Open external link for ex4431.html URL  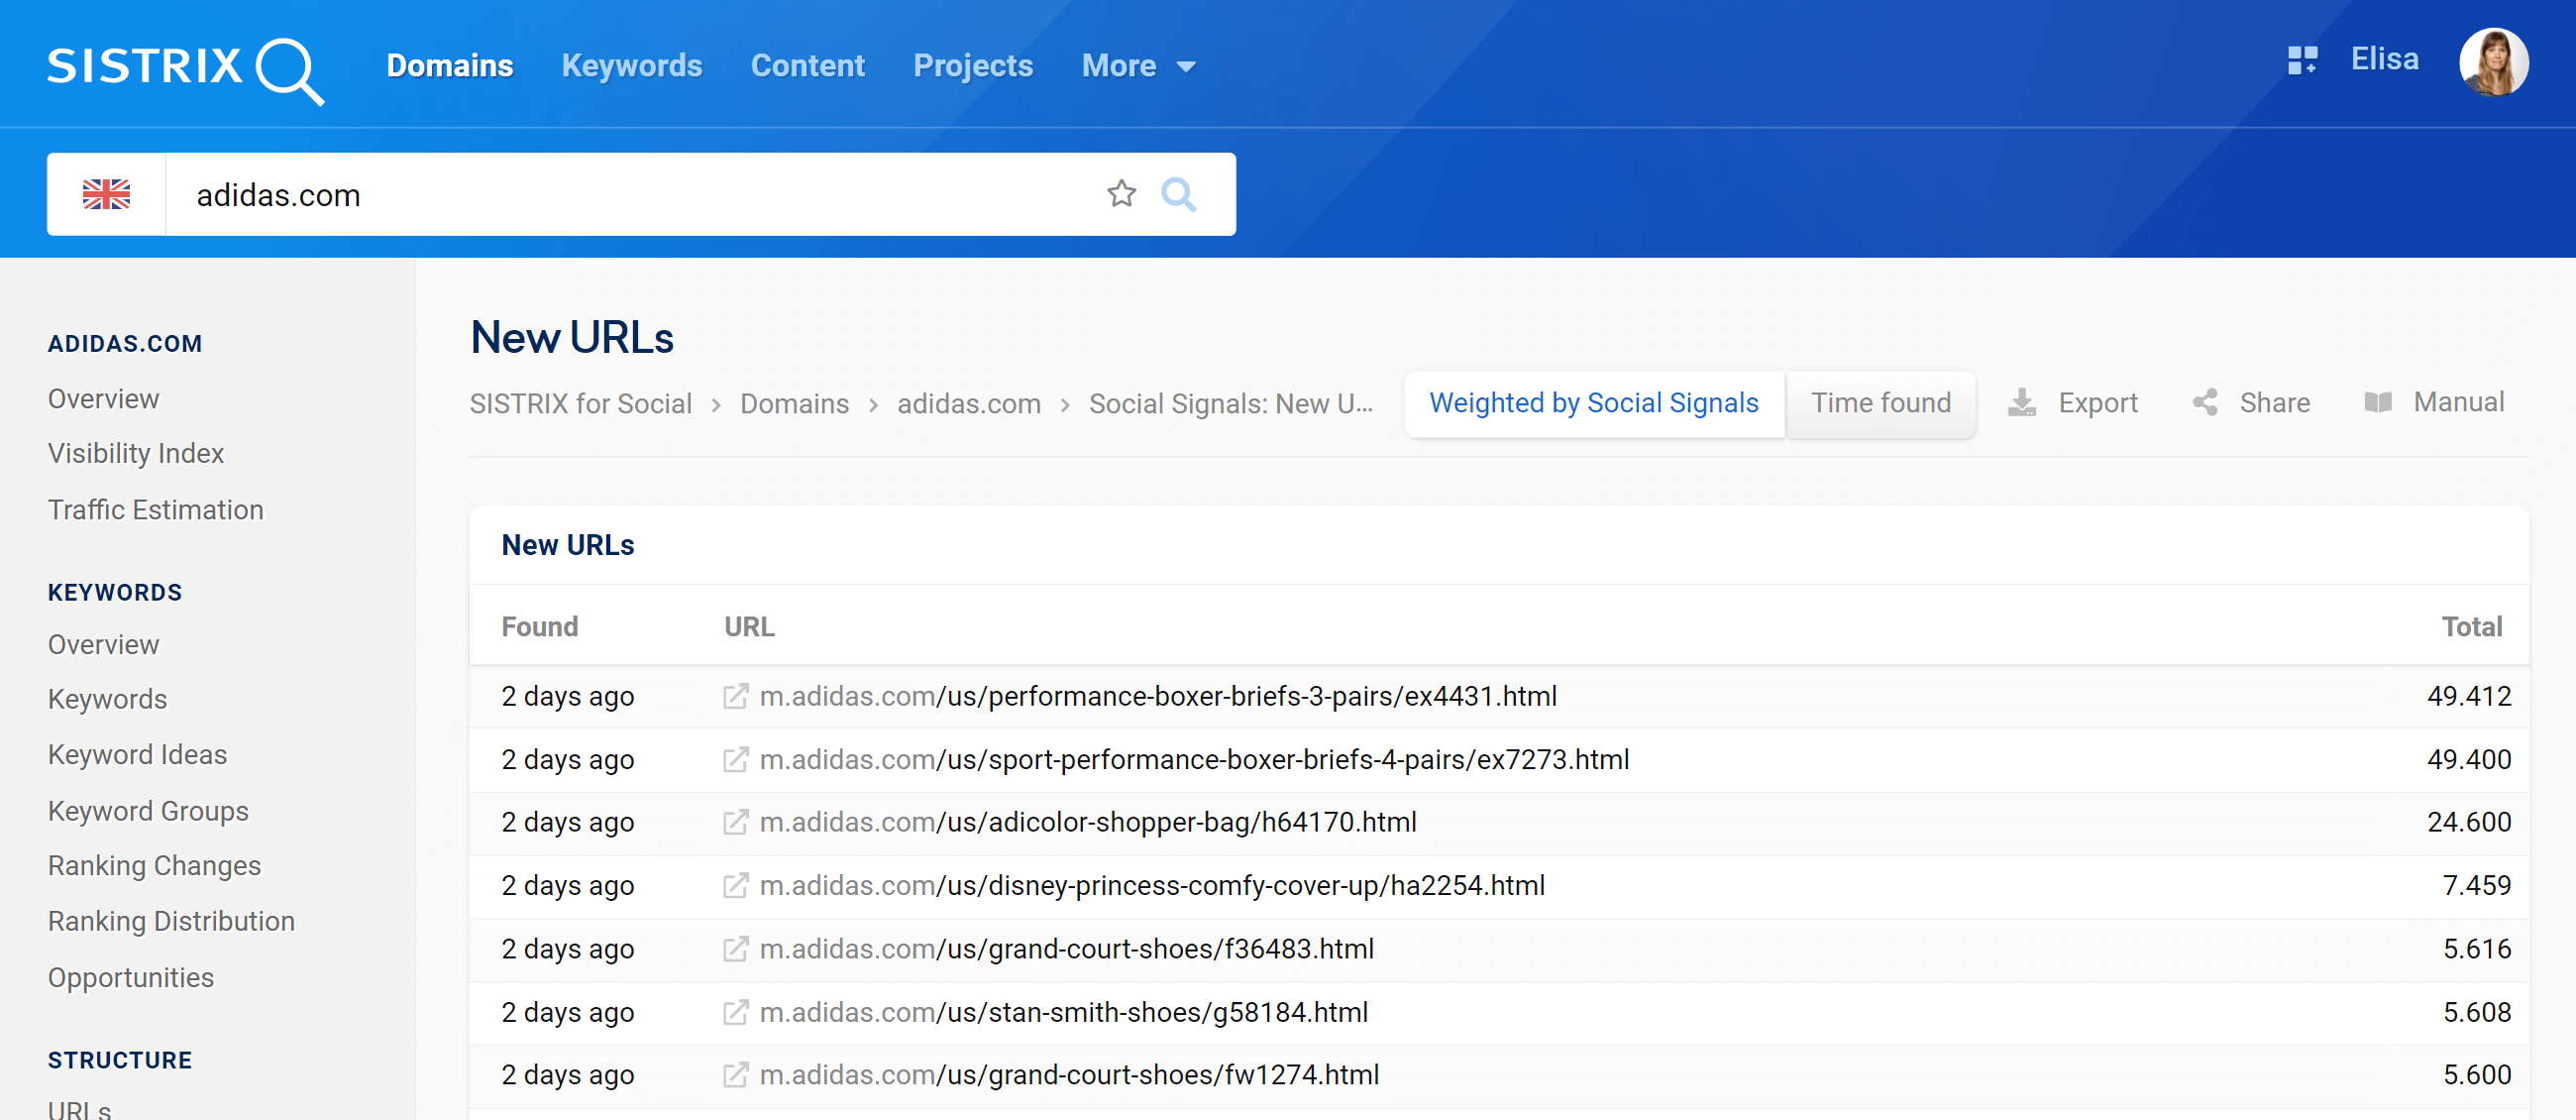coord(735,696)
